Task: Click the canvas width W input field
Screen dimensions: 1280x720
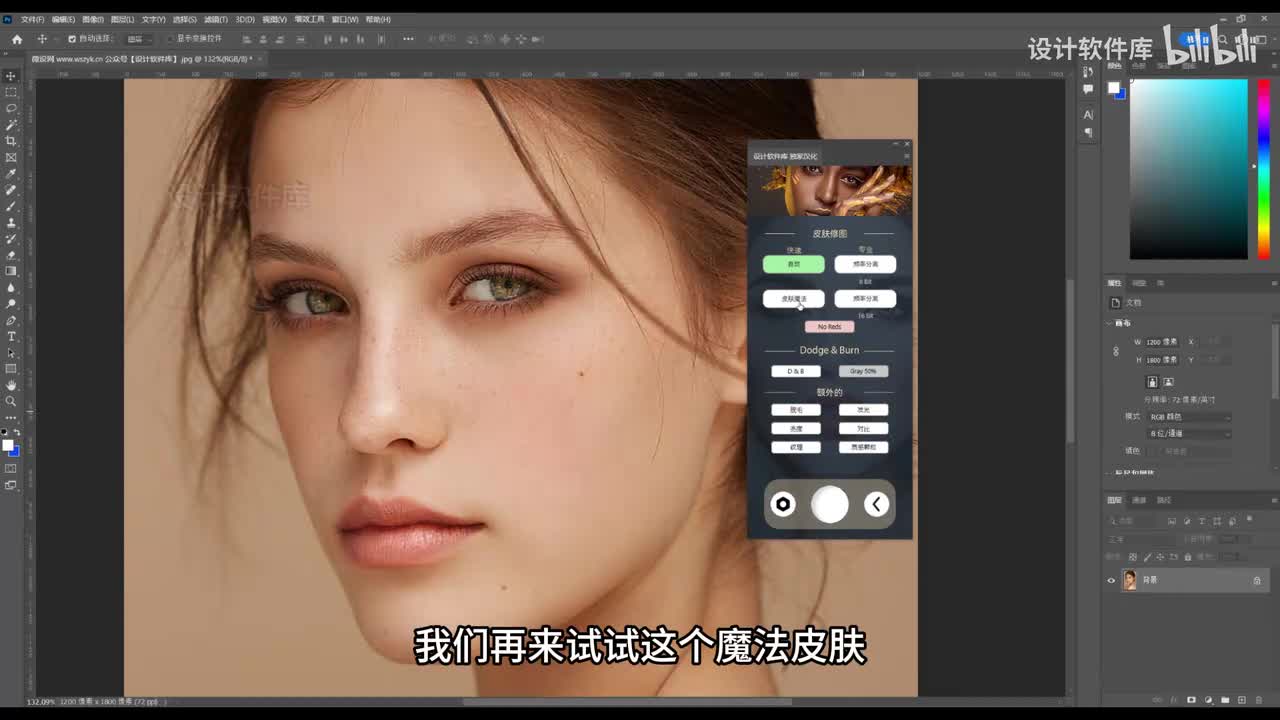Action: [1162, 342]
